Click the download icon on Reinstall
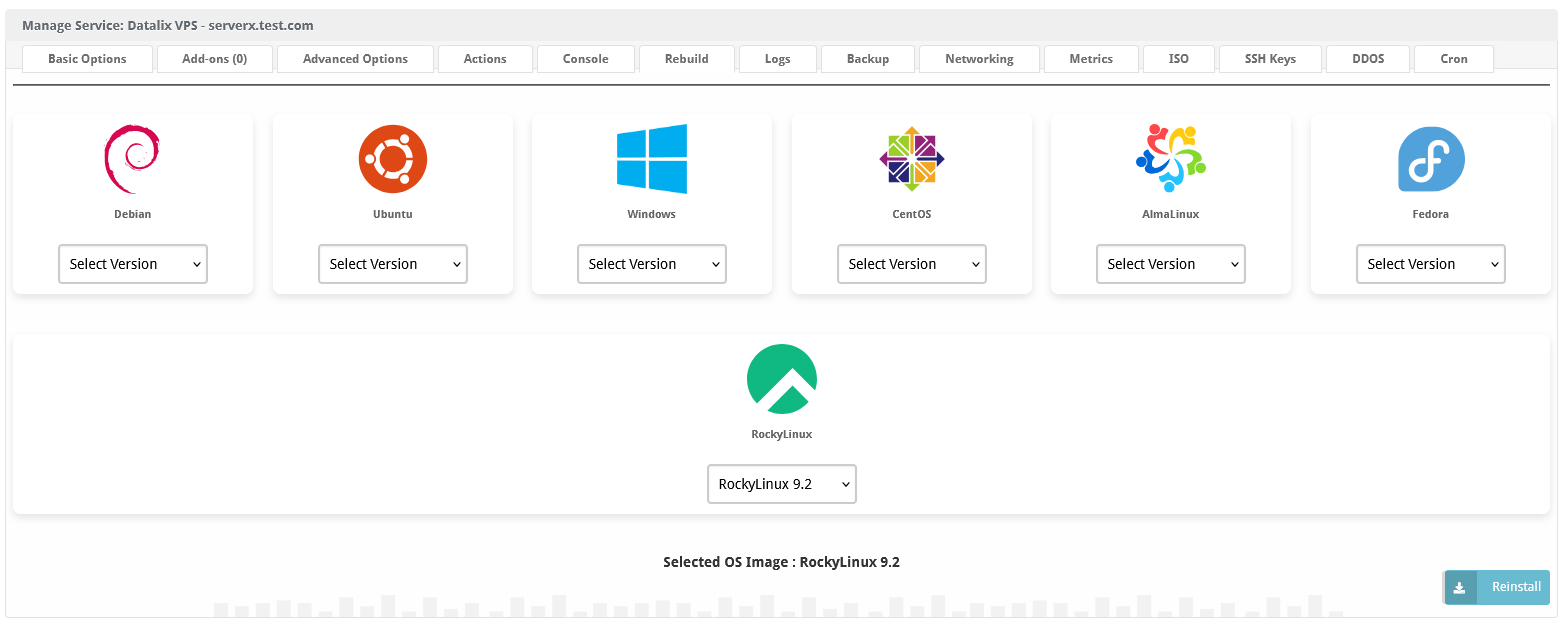This screenshot has height=629, width=1566. tap(1460, 587)
